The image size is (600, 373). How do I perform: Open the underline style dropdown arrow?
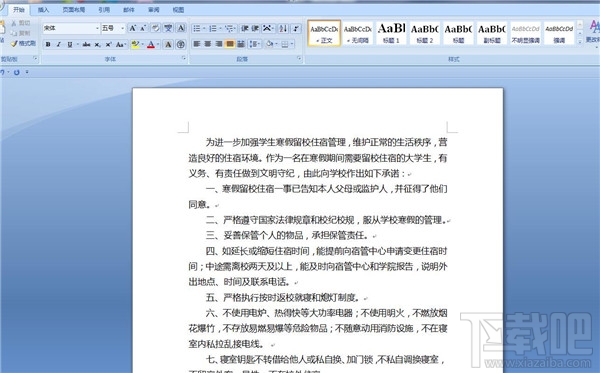pyautogui.click(x=78, y=44)
